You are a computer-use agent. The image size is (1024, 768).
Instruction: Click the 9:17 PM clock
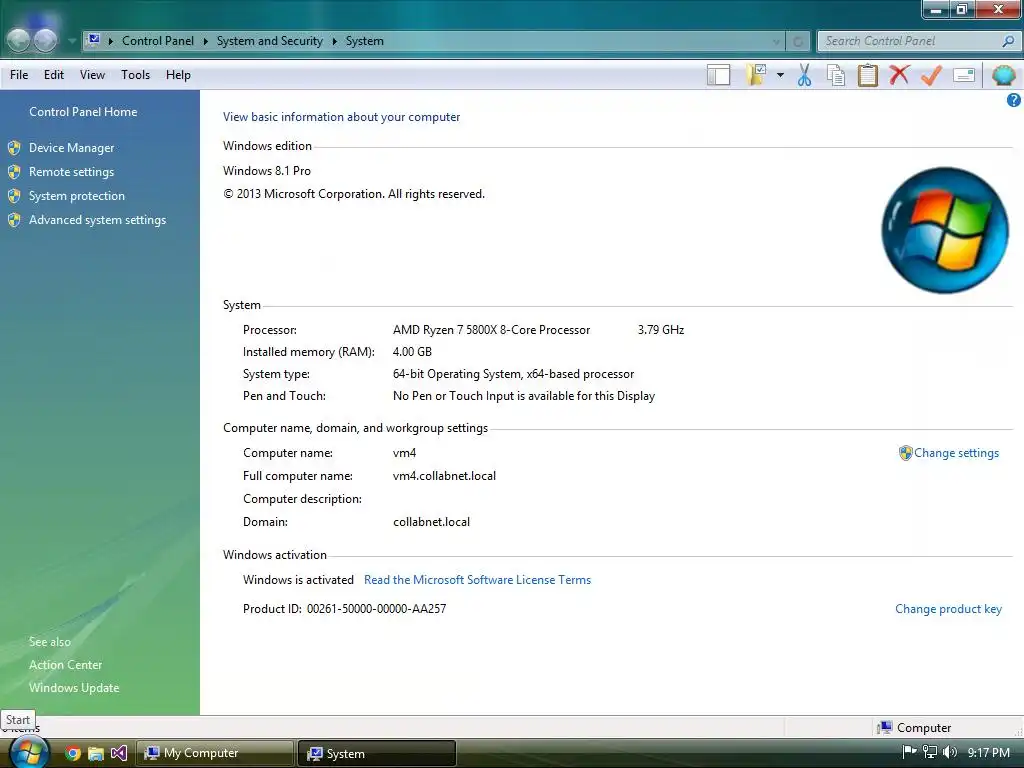click(x=988, y=753)
